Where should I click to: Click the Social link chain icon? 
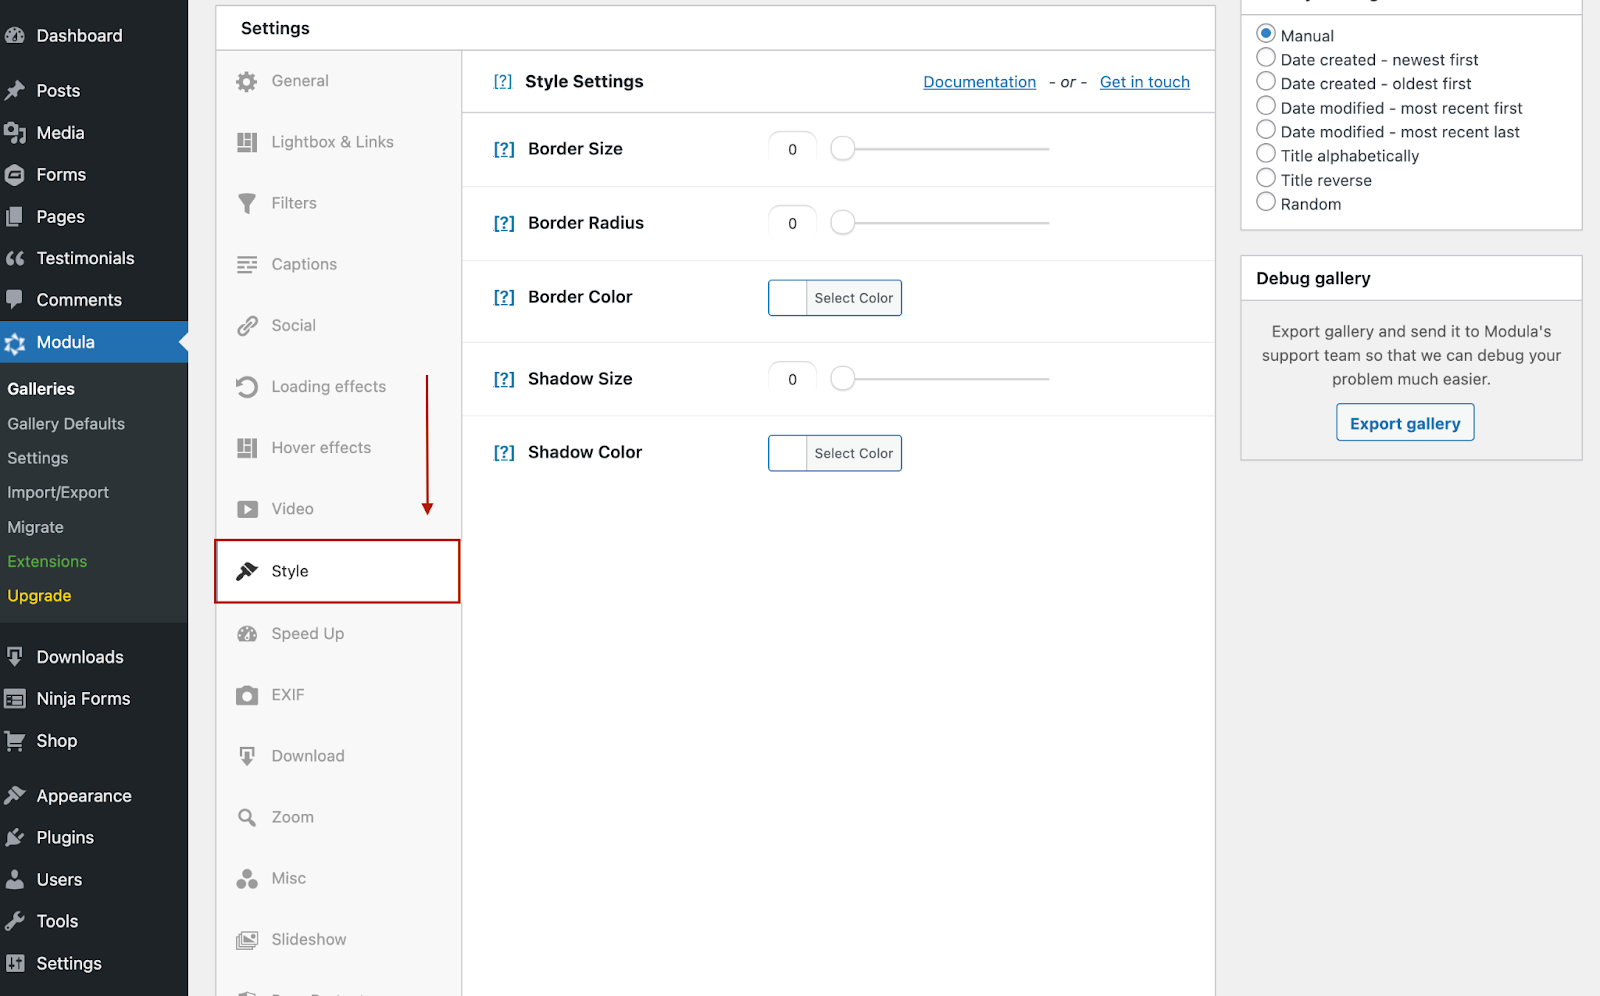[x=247, y=326]
